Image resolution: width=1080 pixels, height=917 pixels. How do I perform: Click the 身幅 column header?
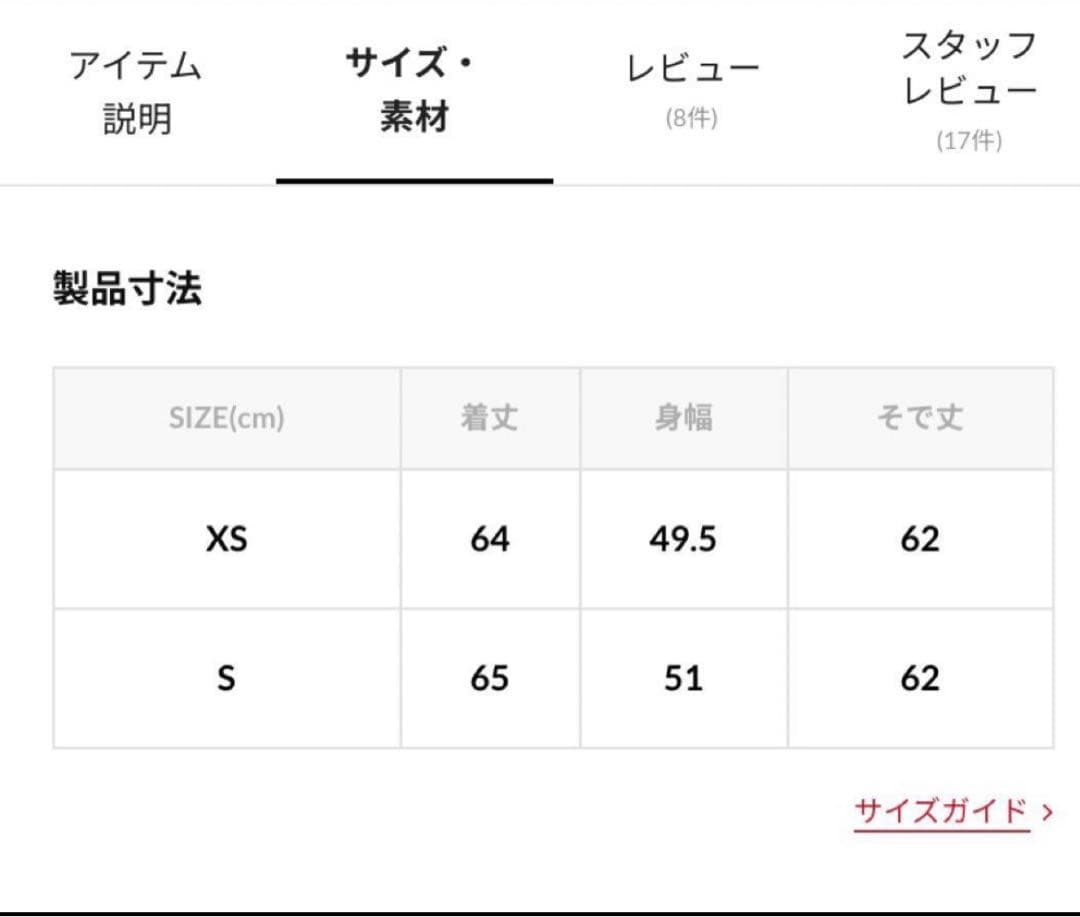684,418
